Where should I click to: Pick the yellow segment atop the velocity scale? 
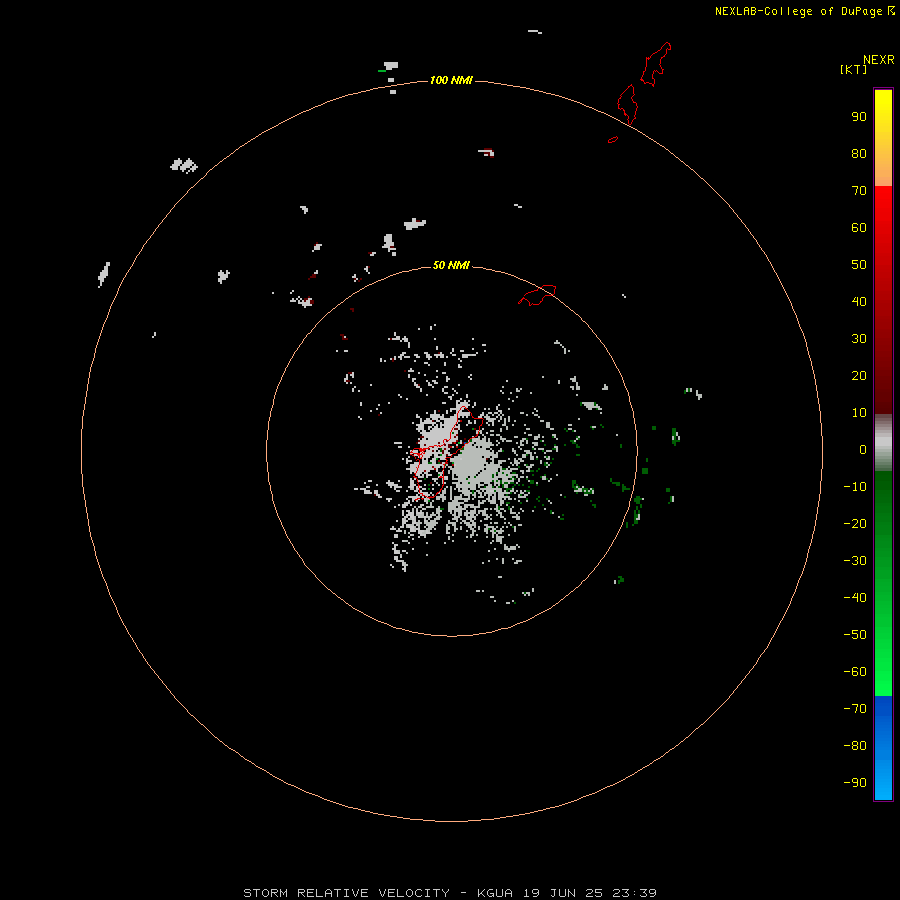pos(883,138)
